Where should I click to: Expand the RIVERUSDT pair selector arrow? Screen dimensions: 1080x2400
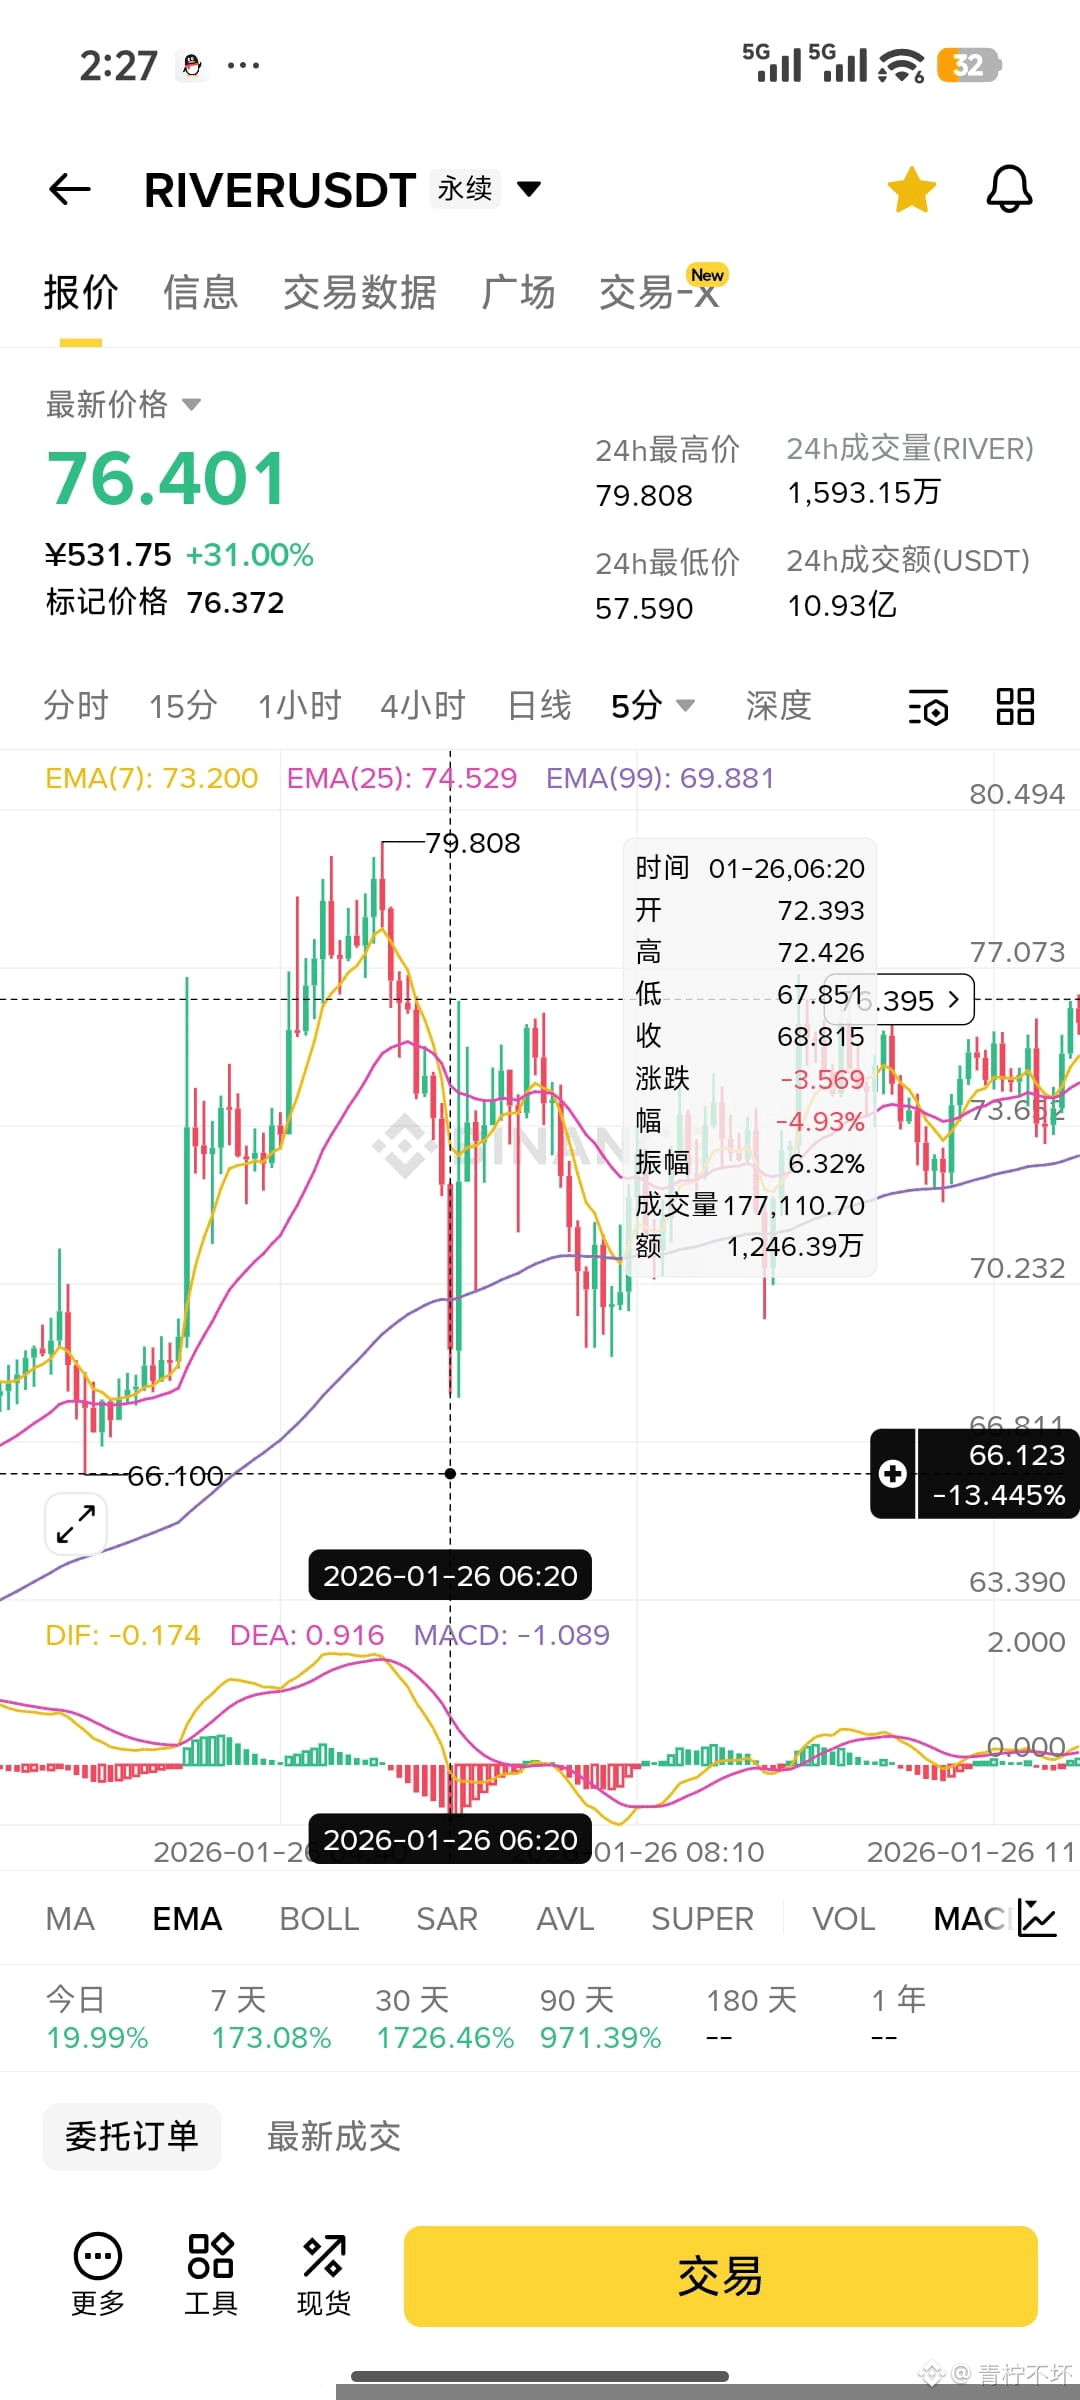click(529, 189)
